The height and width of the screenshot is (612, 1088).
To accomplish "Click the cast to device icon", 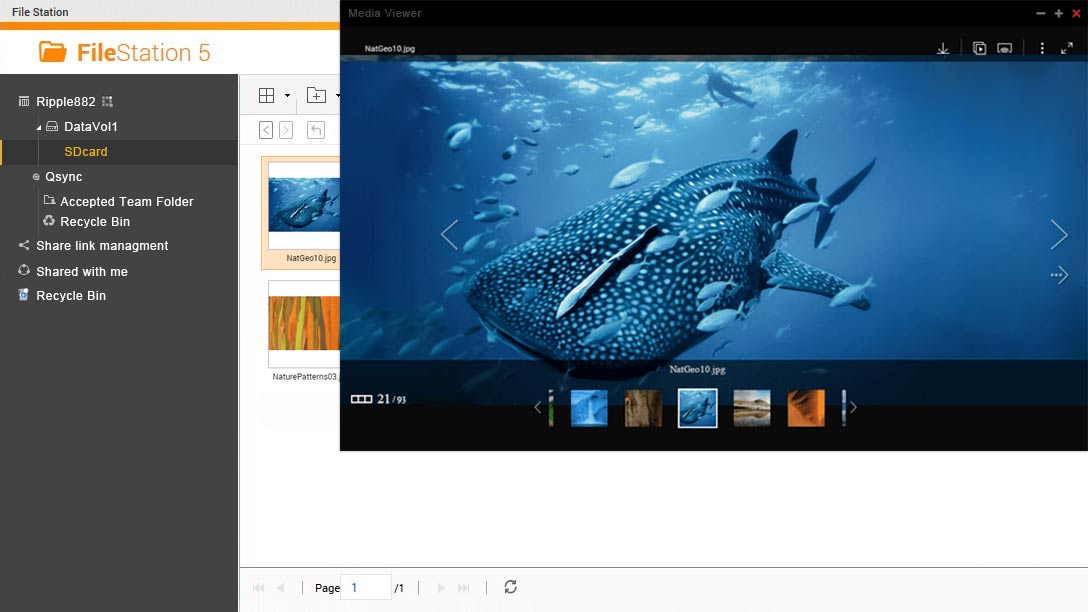I will coord(1005,49).
